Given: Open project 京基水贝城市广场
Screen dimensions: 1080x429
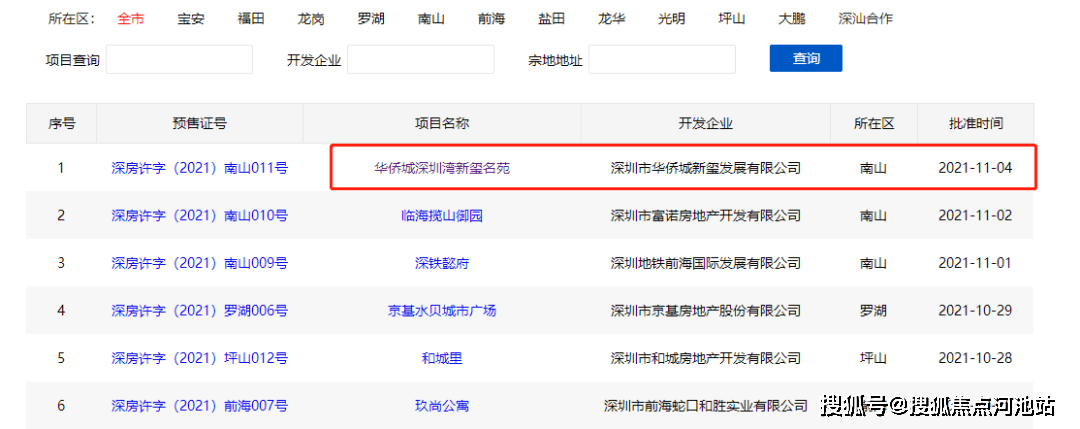Looking at the screenshot, I should coord(442,310).
